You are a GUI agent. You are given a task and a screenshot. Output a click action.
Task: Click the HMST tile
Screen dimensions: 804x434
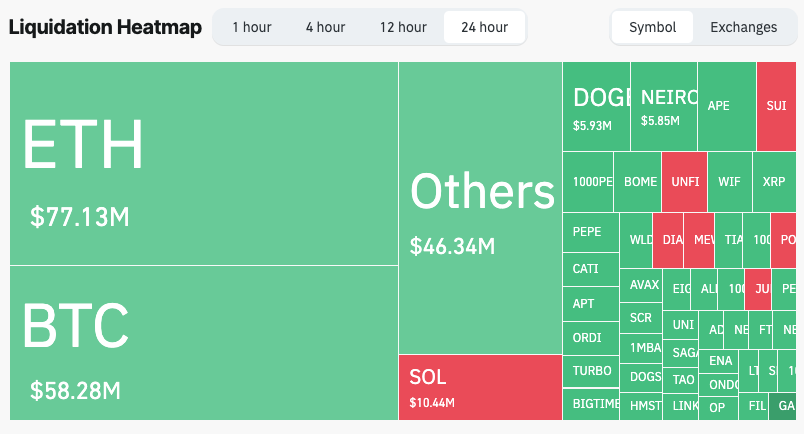641,406
